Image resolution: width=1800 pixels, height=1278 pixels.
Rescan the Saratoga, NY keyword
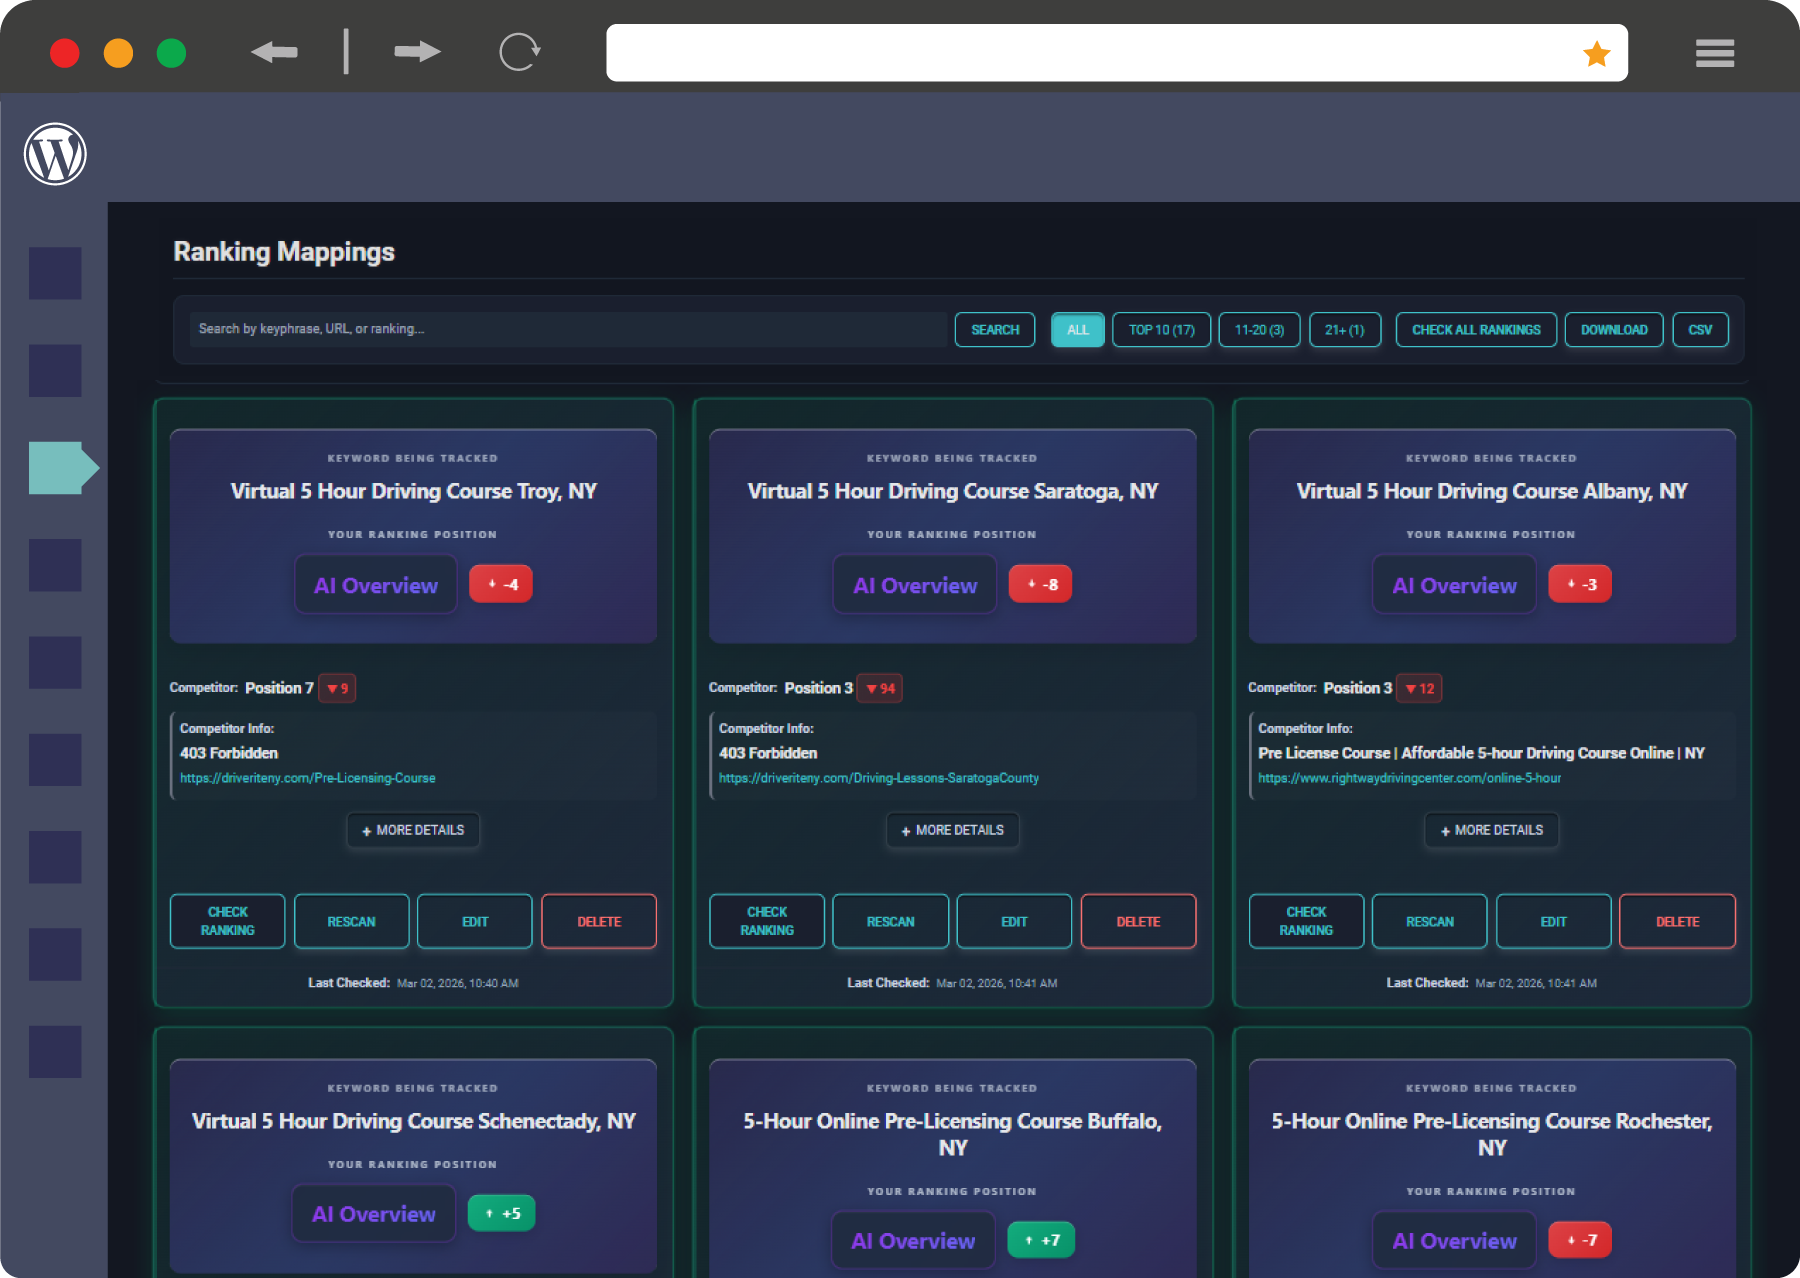coord(890,921)
